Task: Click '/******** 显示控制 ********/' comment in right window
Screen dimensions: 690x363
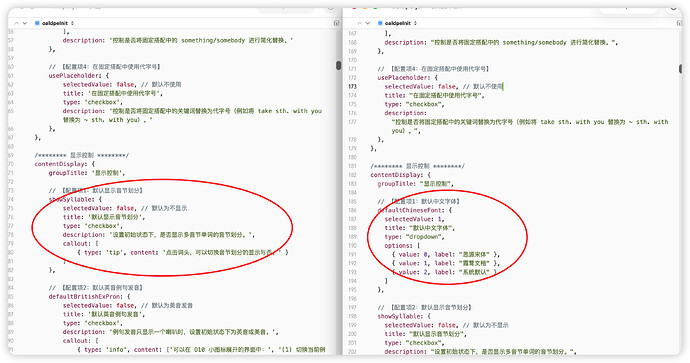Action: pos(418,166)
